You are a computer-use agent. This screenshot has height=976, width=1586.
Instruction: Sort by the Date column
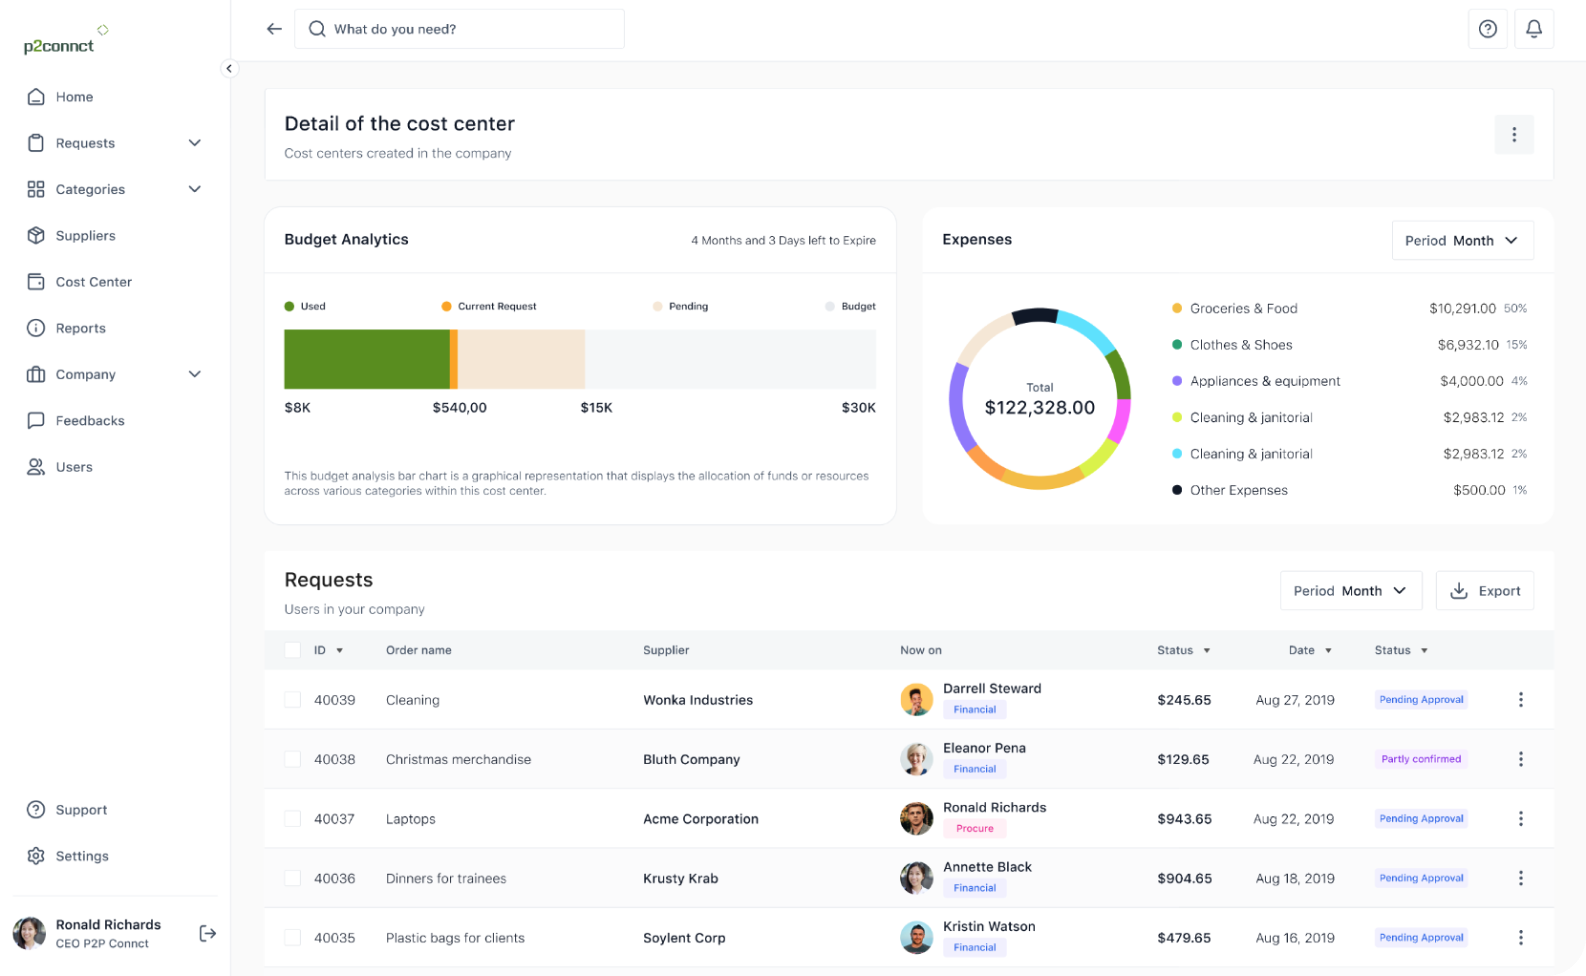(1310, 650)
